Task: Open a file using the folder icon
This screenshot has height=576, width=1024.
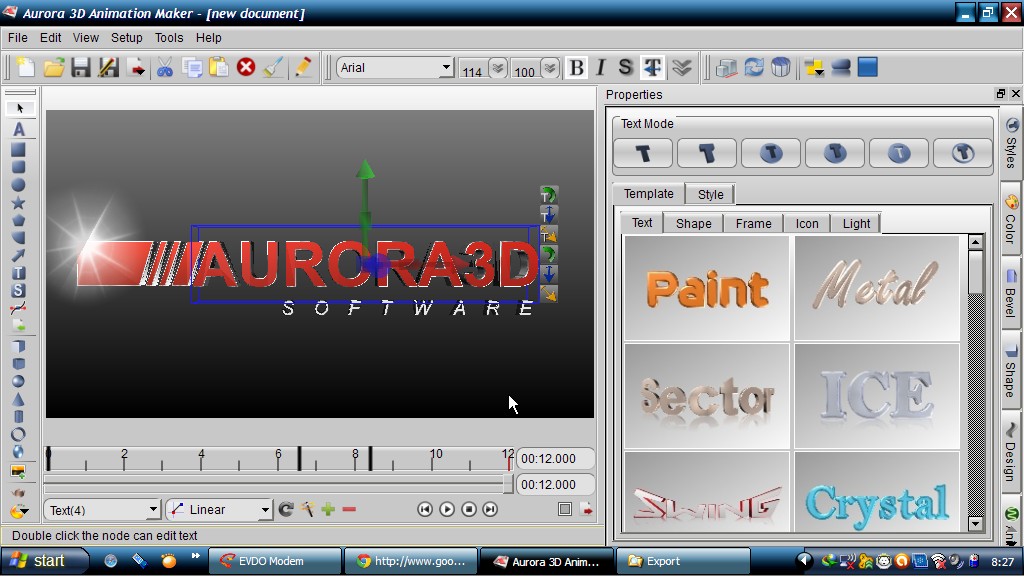Action: [x=54, y=67]
